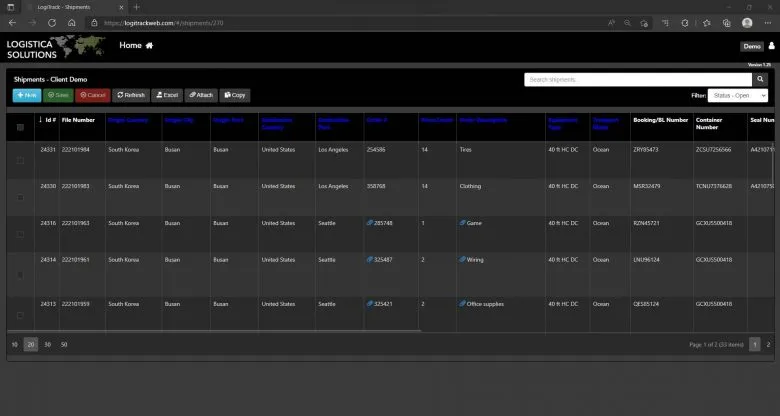Click file number 222101959
The image size is (780, 416).
point(76,304)
